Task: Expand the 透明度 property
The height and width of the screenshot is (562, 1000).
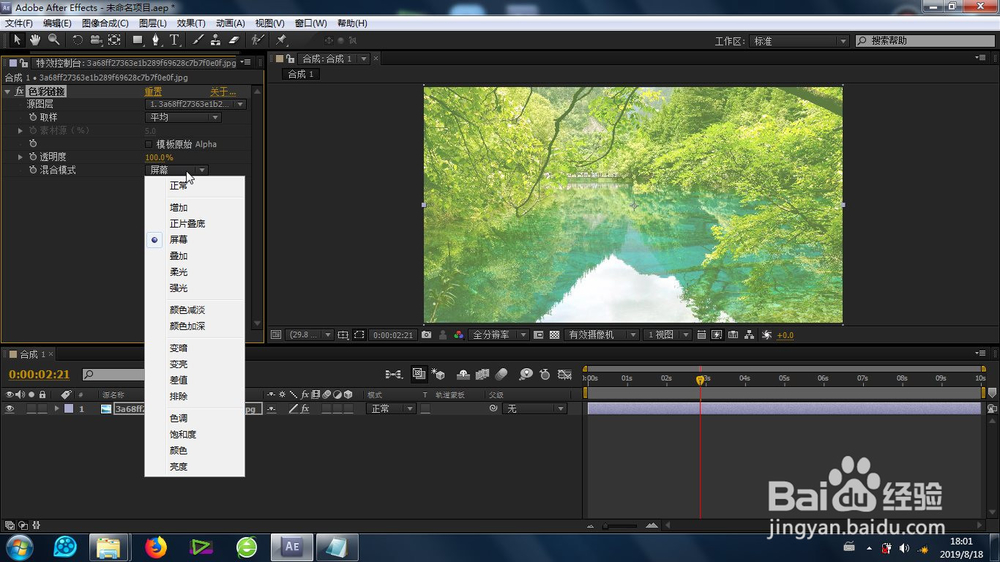Action: click(x=20, y=156)
